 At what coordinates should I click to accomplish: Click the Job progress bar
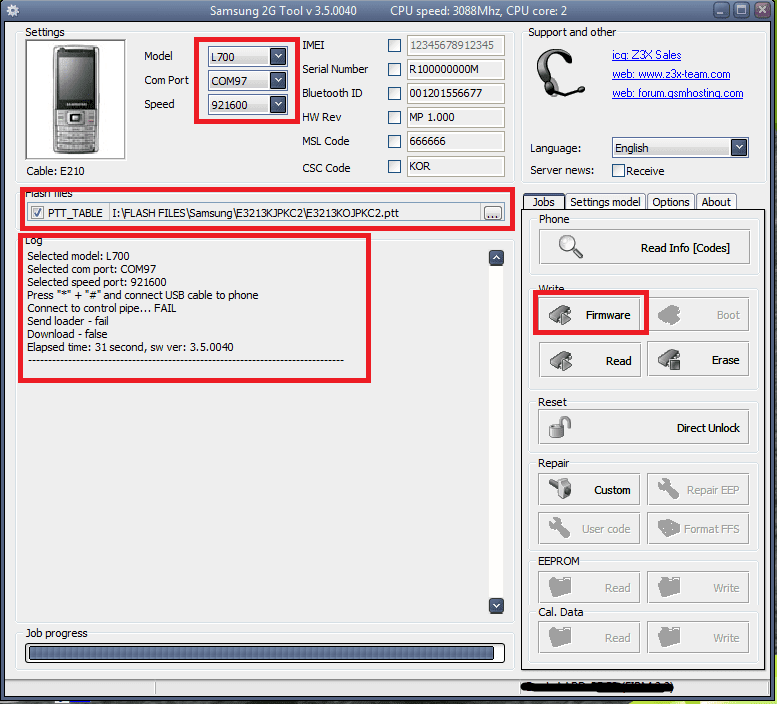(x=265, y=653)
